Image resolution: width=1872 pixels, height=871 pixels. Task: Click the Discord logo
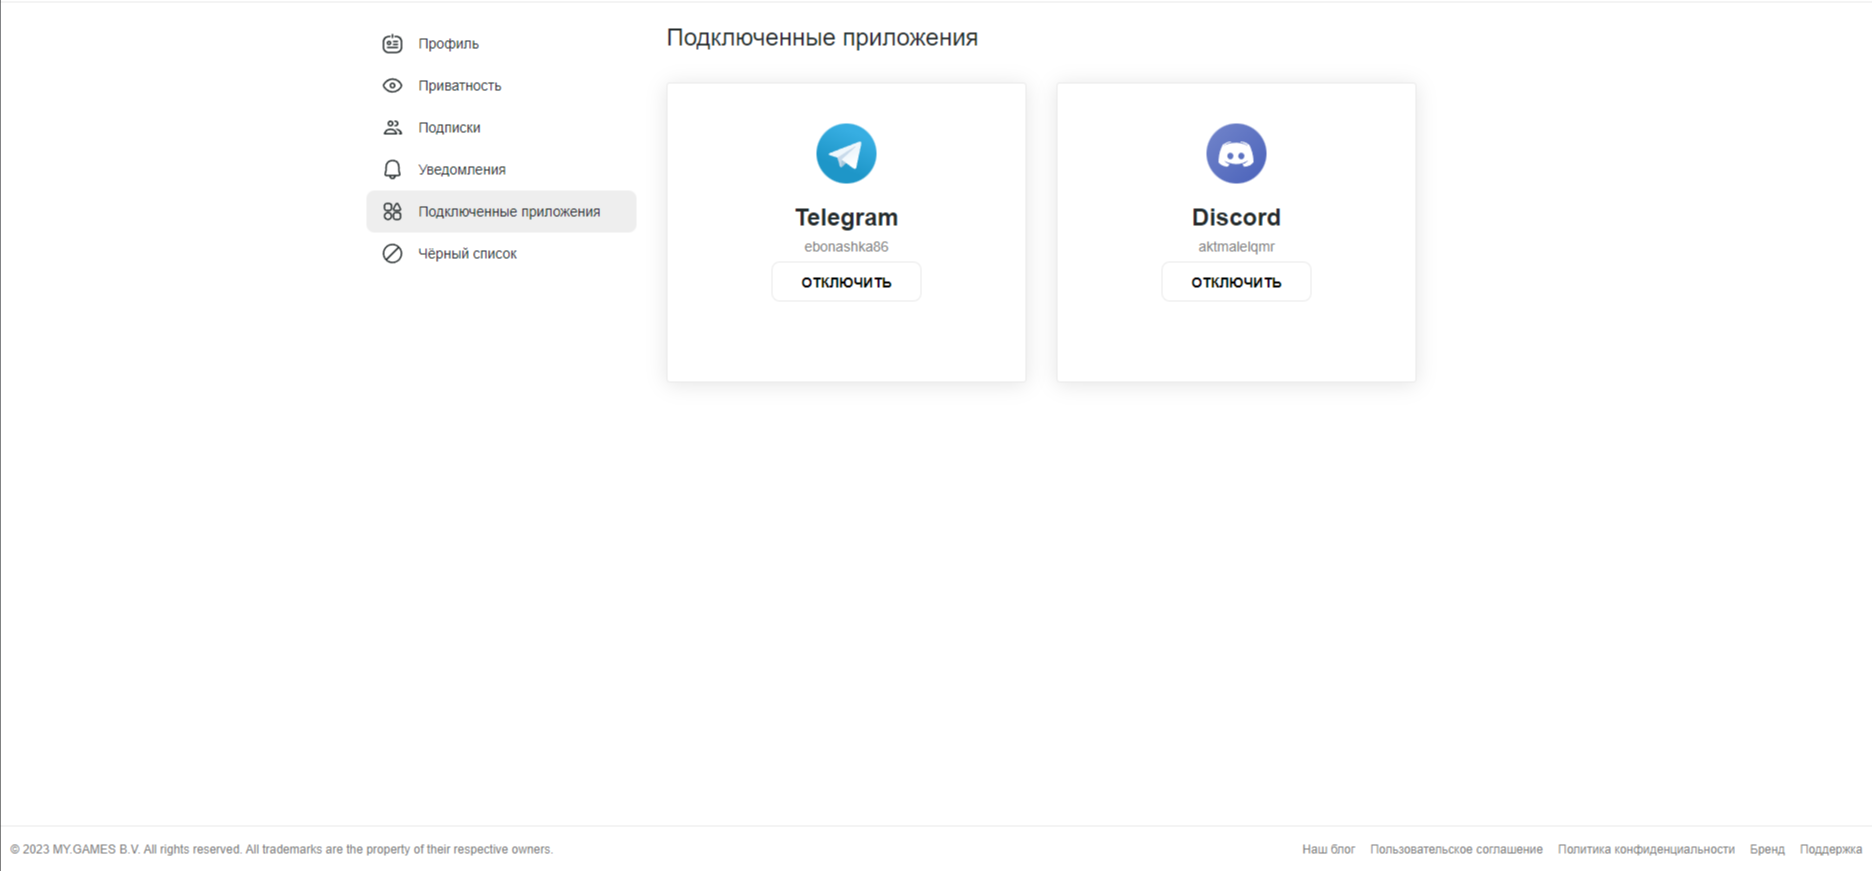(x=1236, y=154)
